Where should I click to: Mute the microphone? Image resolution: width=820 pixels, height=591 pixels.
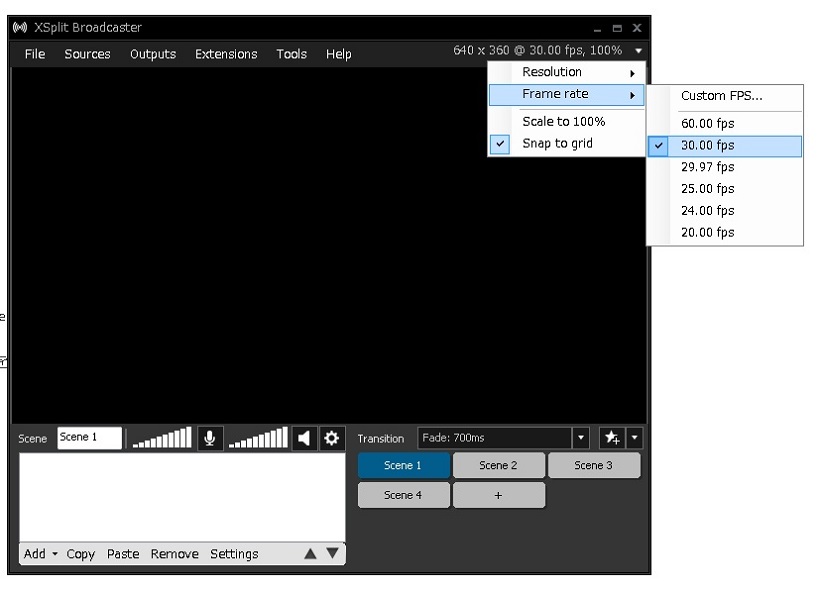coord(210,438)
